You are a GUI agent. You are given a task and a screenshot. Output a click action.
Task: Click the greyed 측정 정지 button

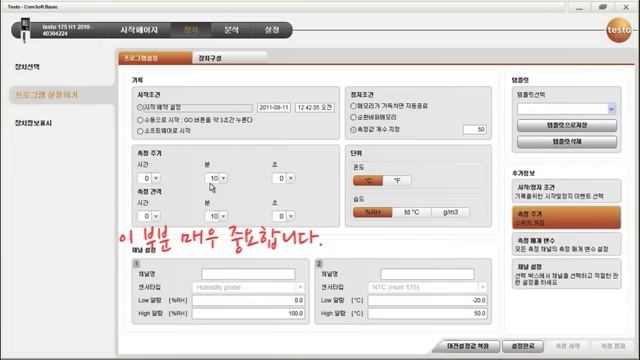click(x=613, y=346)
